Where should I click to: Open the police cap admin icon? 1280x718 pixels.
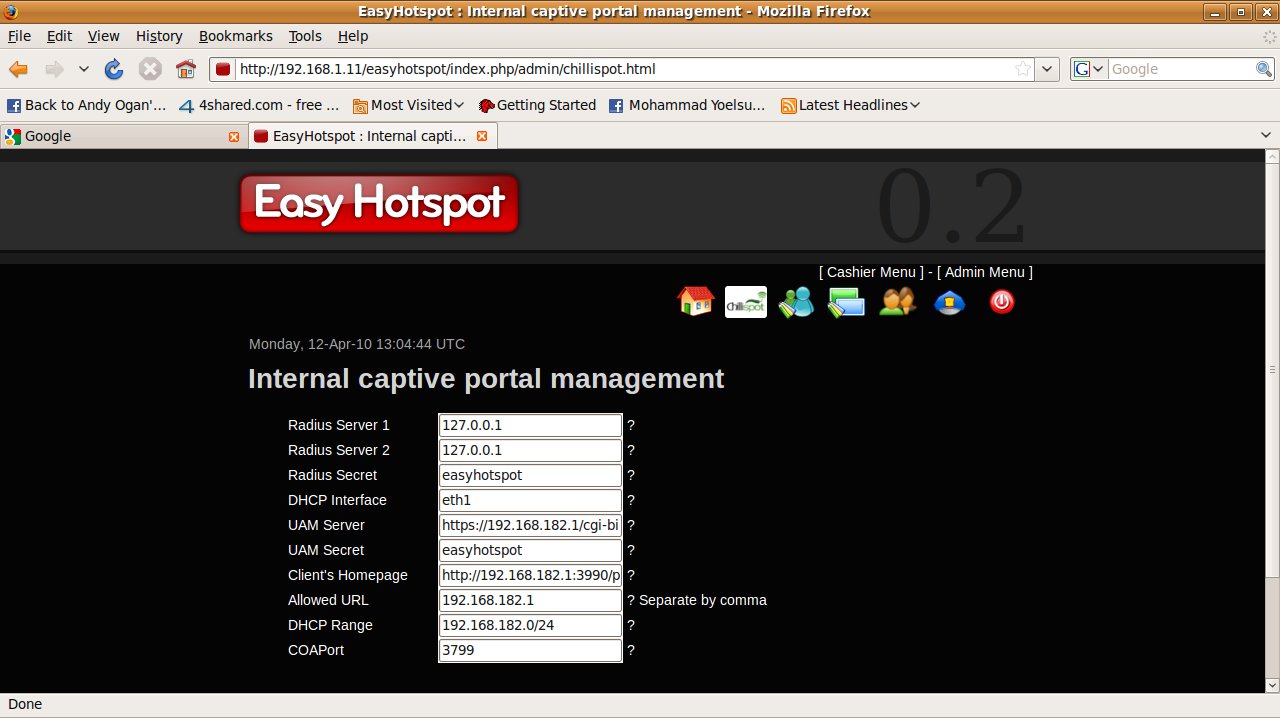tap(949, 302)
